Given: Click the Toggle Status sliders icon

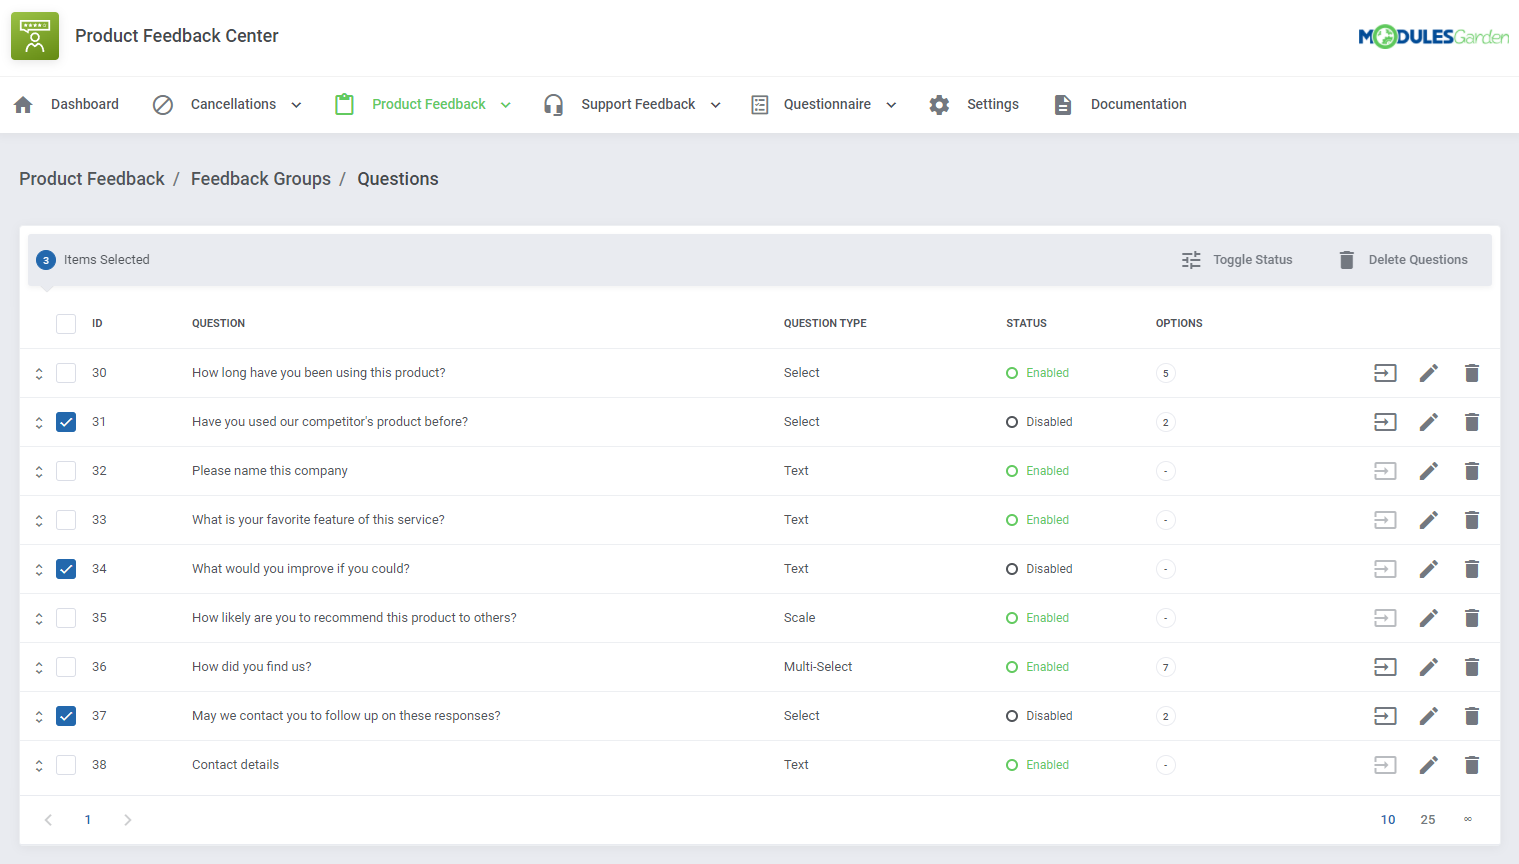Looking at the screenshot, I should [1190, 259].
